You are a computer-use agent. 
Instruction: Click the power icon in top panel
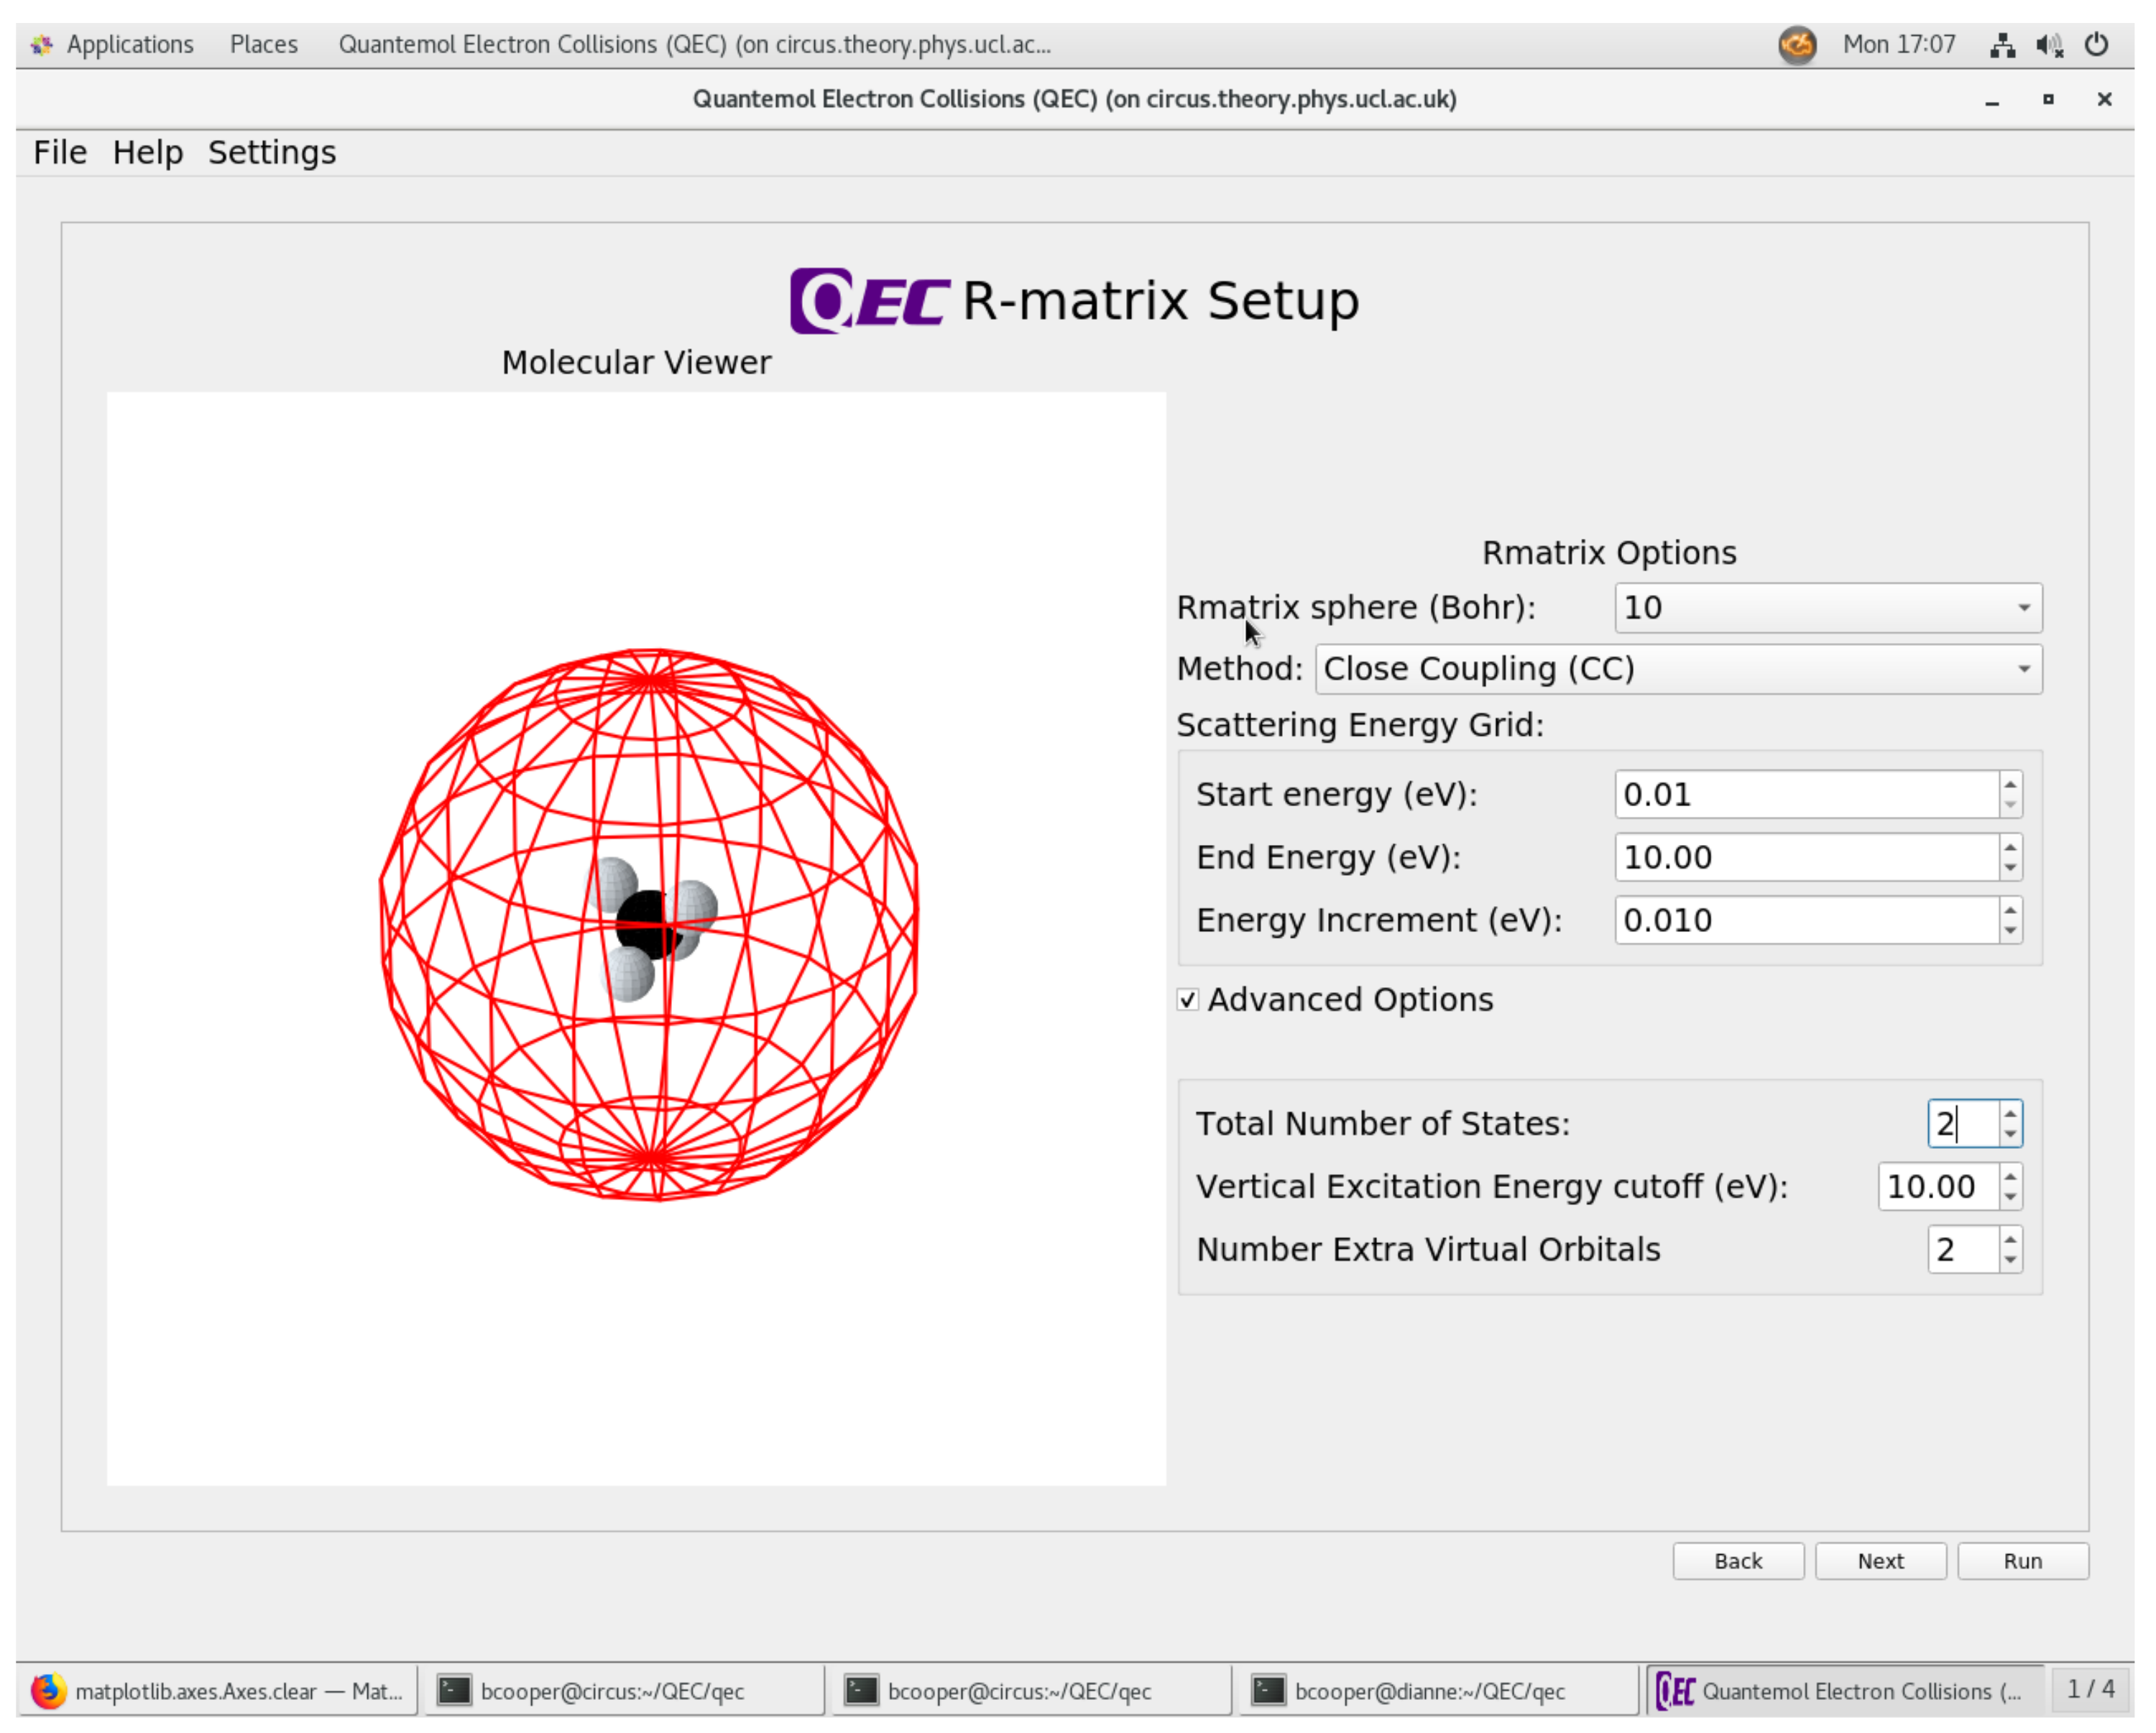pos(2096,45)
